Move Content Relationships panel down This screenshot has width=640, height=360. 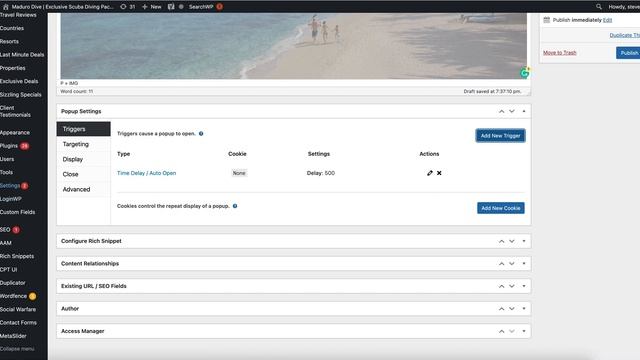point(512,264)
